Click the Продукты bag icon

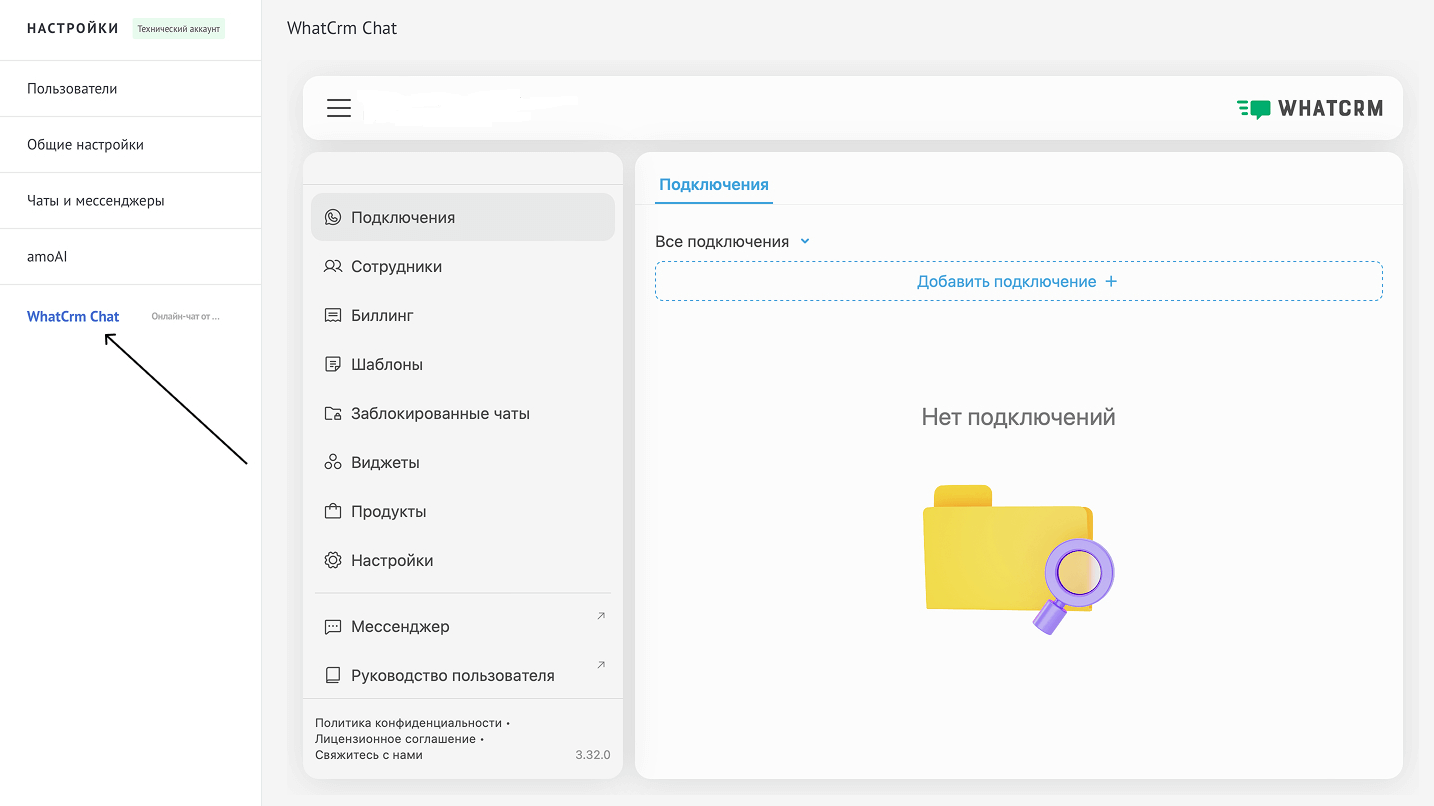point(333,511)
